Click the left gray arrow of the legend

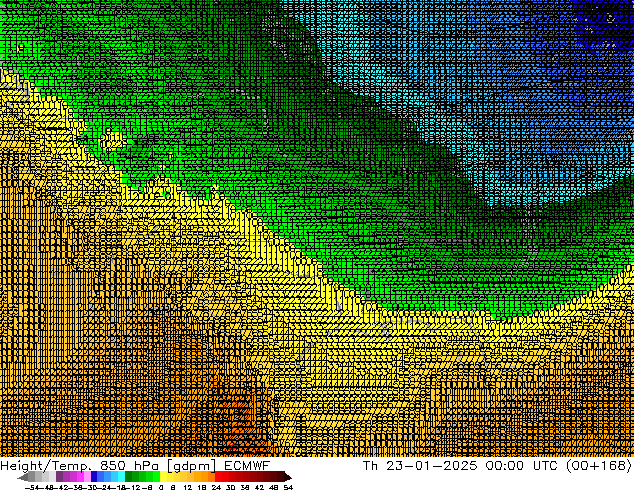[x=23, y=477]
